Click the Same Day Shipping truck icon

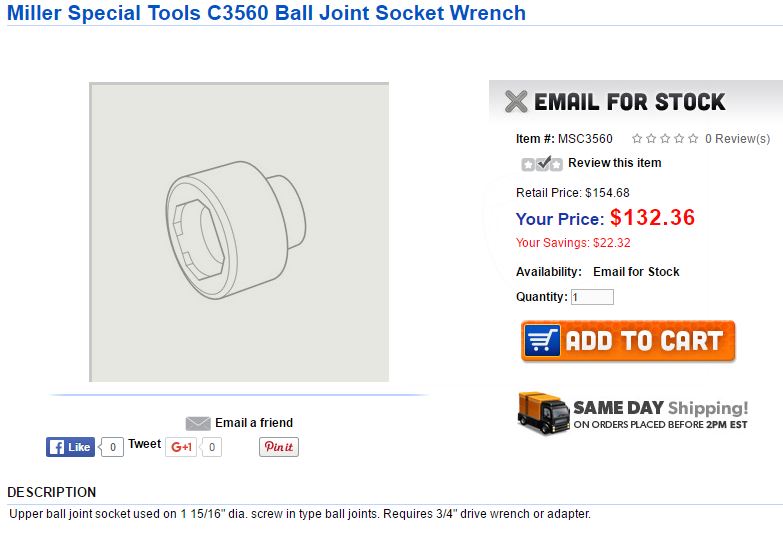tap(543, 412)
